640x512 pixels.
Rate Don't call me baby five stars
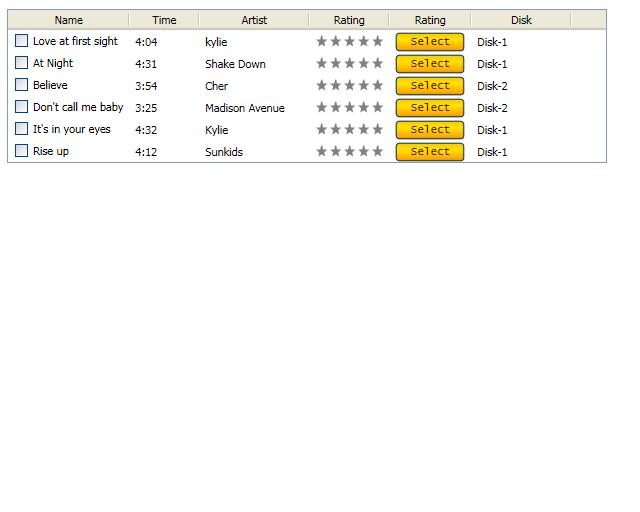click(378, 107)
